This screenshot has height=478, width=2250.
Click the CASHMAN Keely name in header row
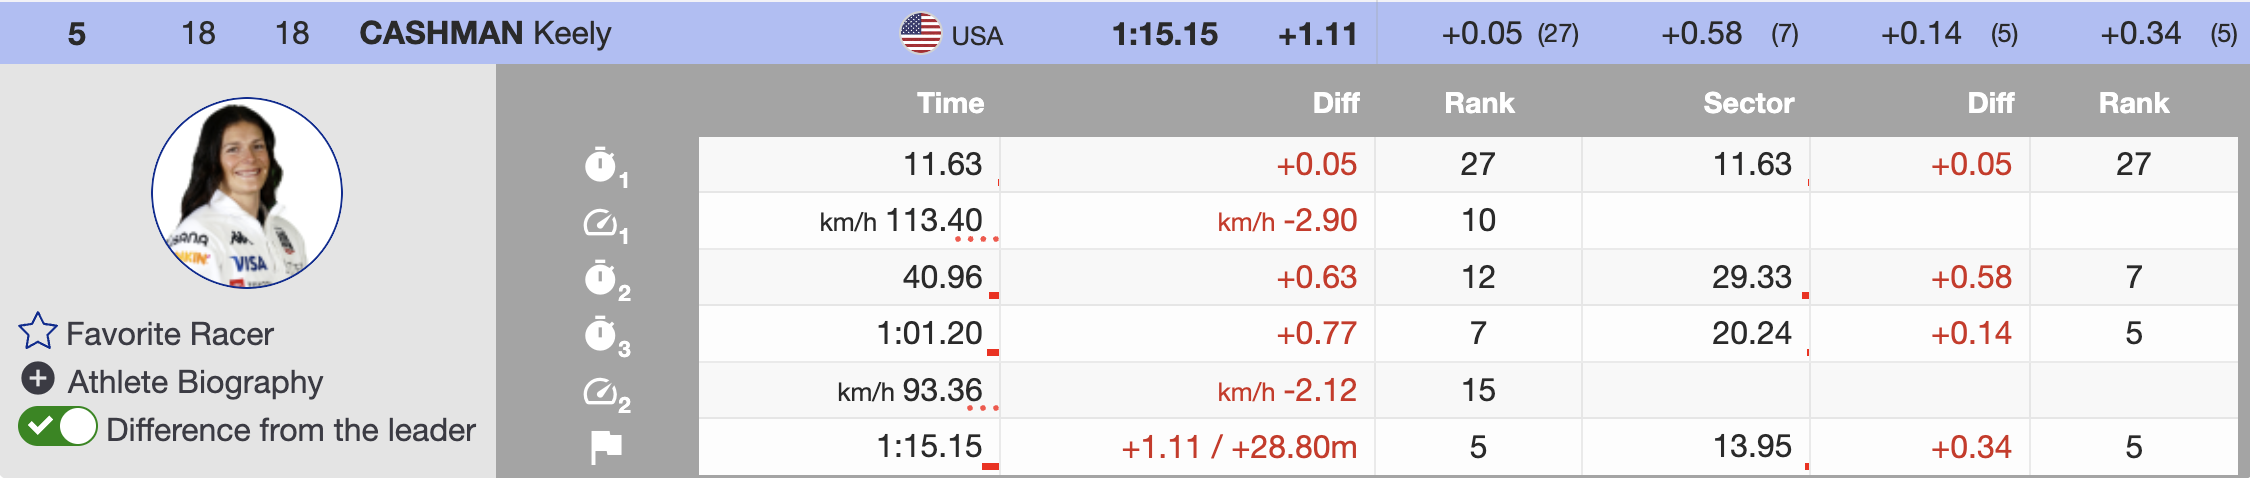click(x=485, y=33)
